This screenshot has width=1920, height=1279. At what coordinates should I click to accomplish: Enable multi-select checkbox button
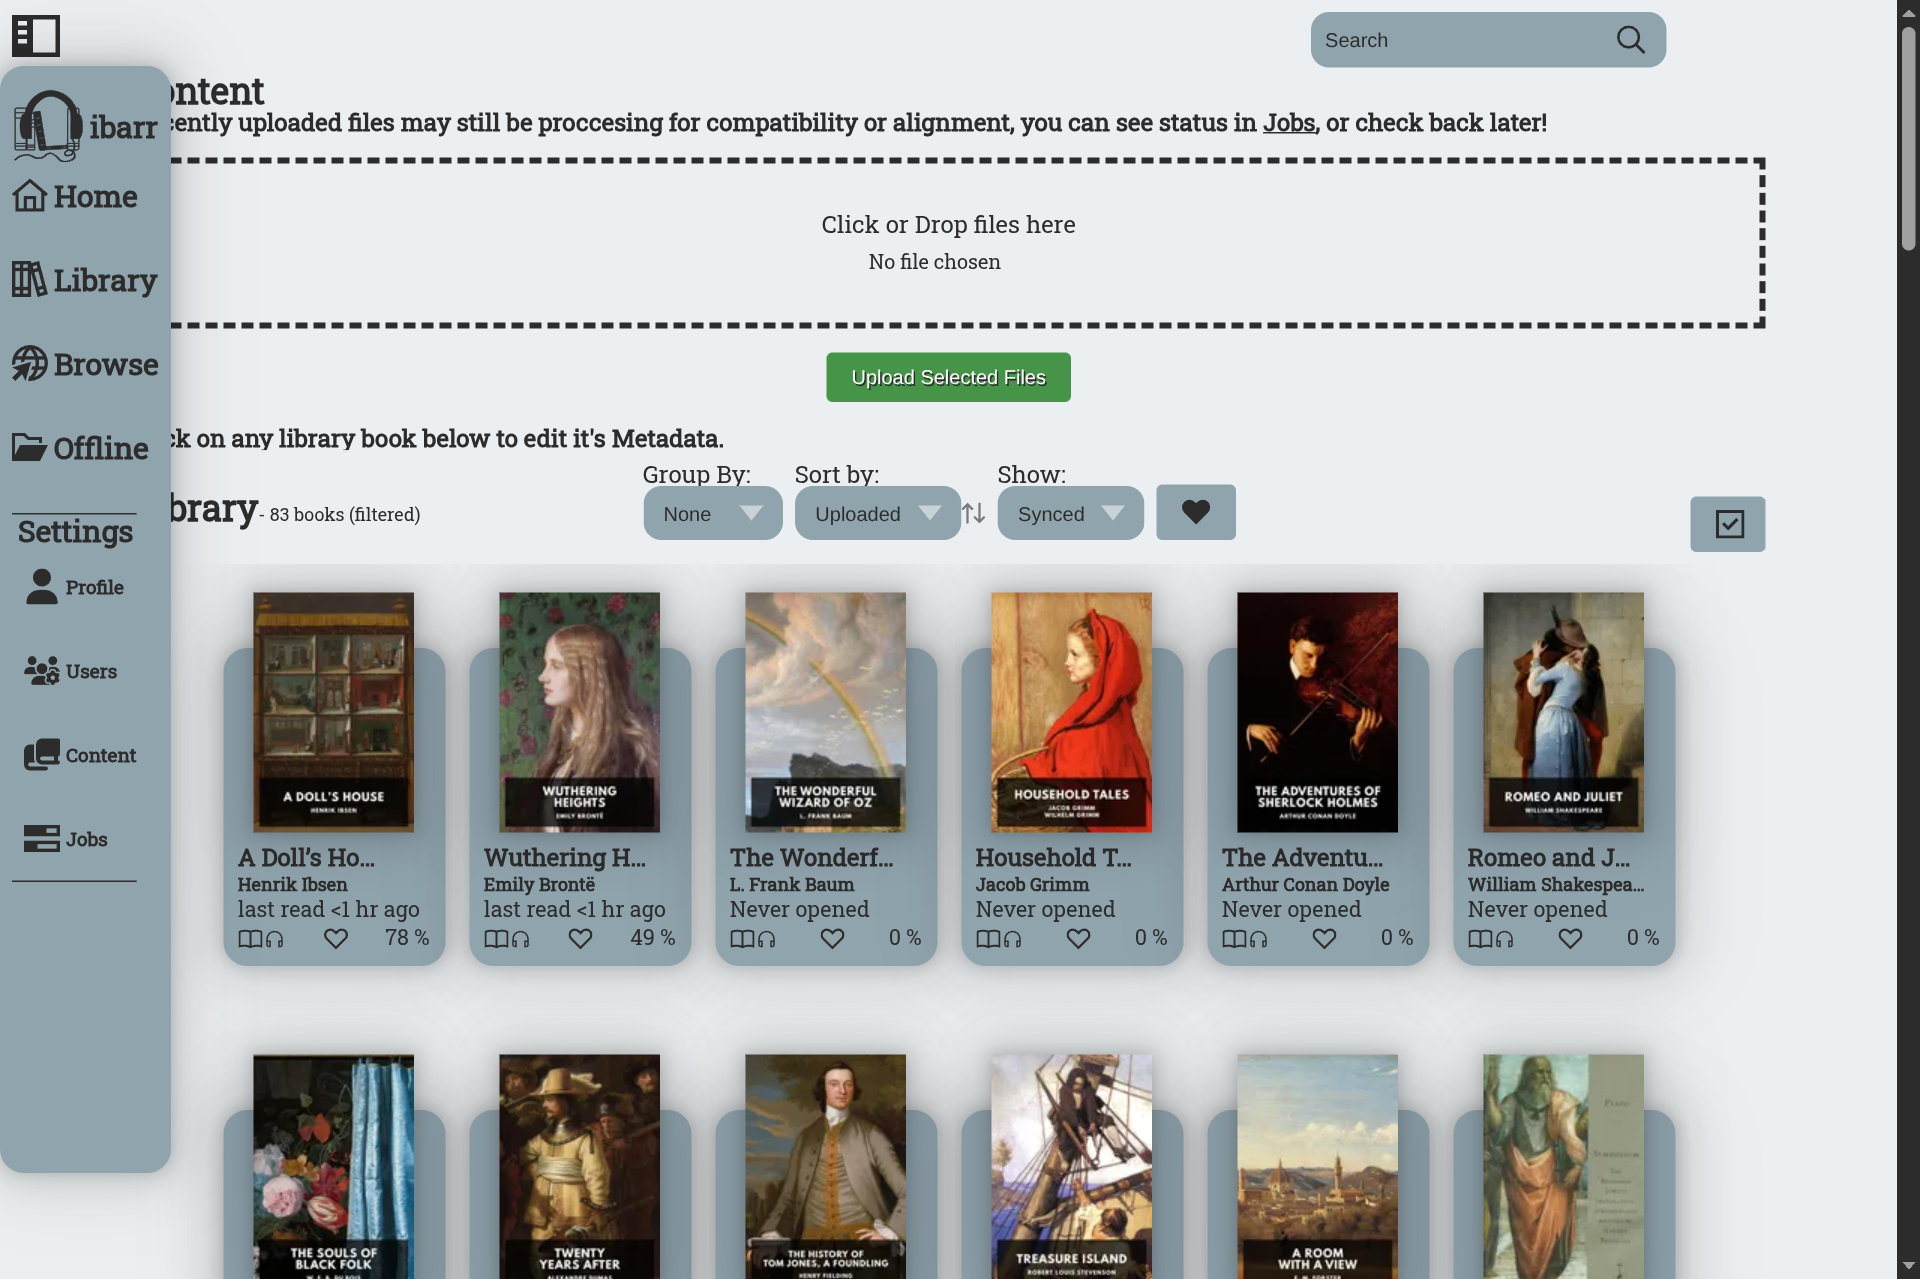coord(1727,524)
